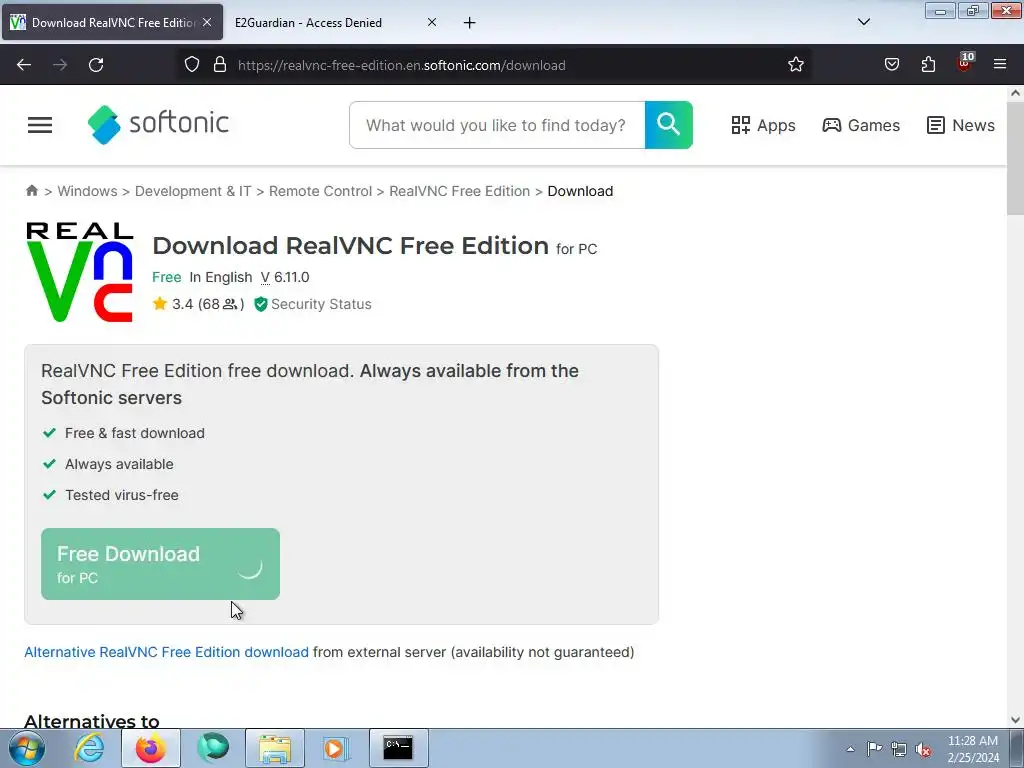The height and width of the screenshot is (768, 1024).
Task: Close the E2Guardian tab
Action: pos(432,22)
